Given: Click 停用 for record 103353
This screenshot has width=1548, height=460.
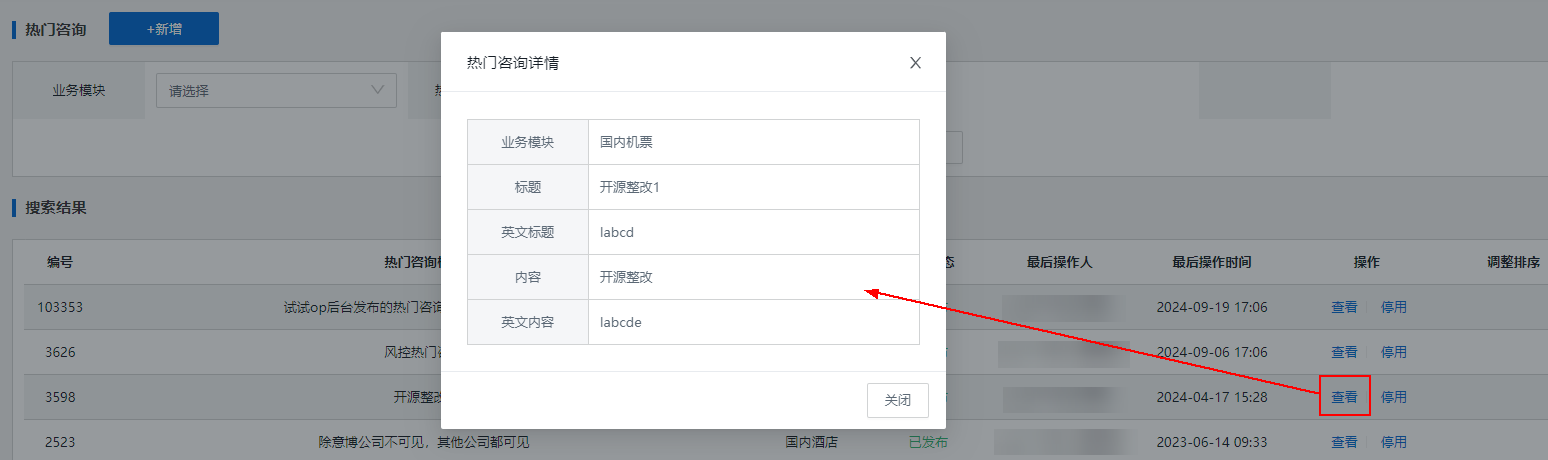Looking at the screenshot, I should pos(1394,307).
